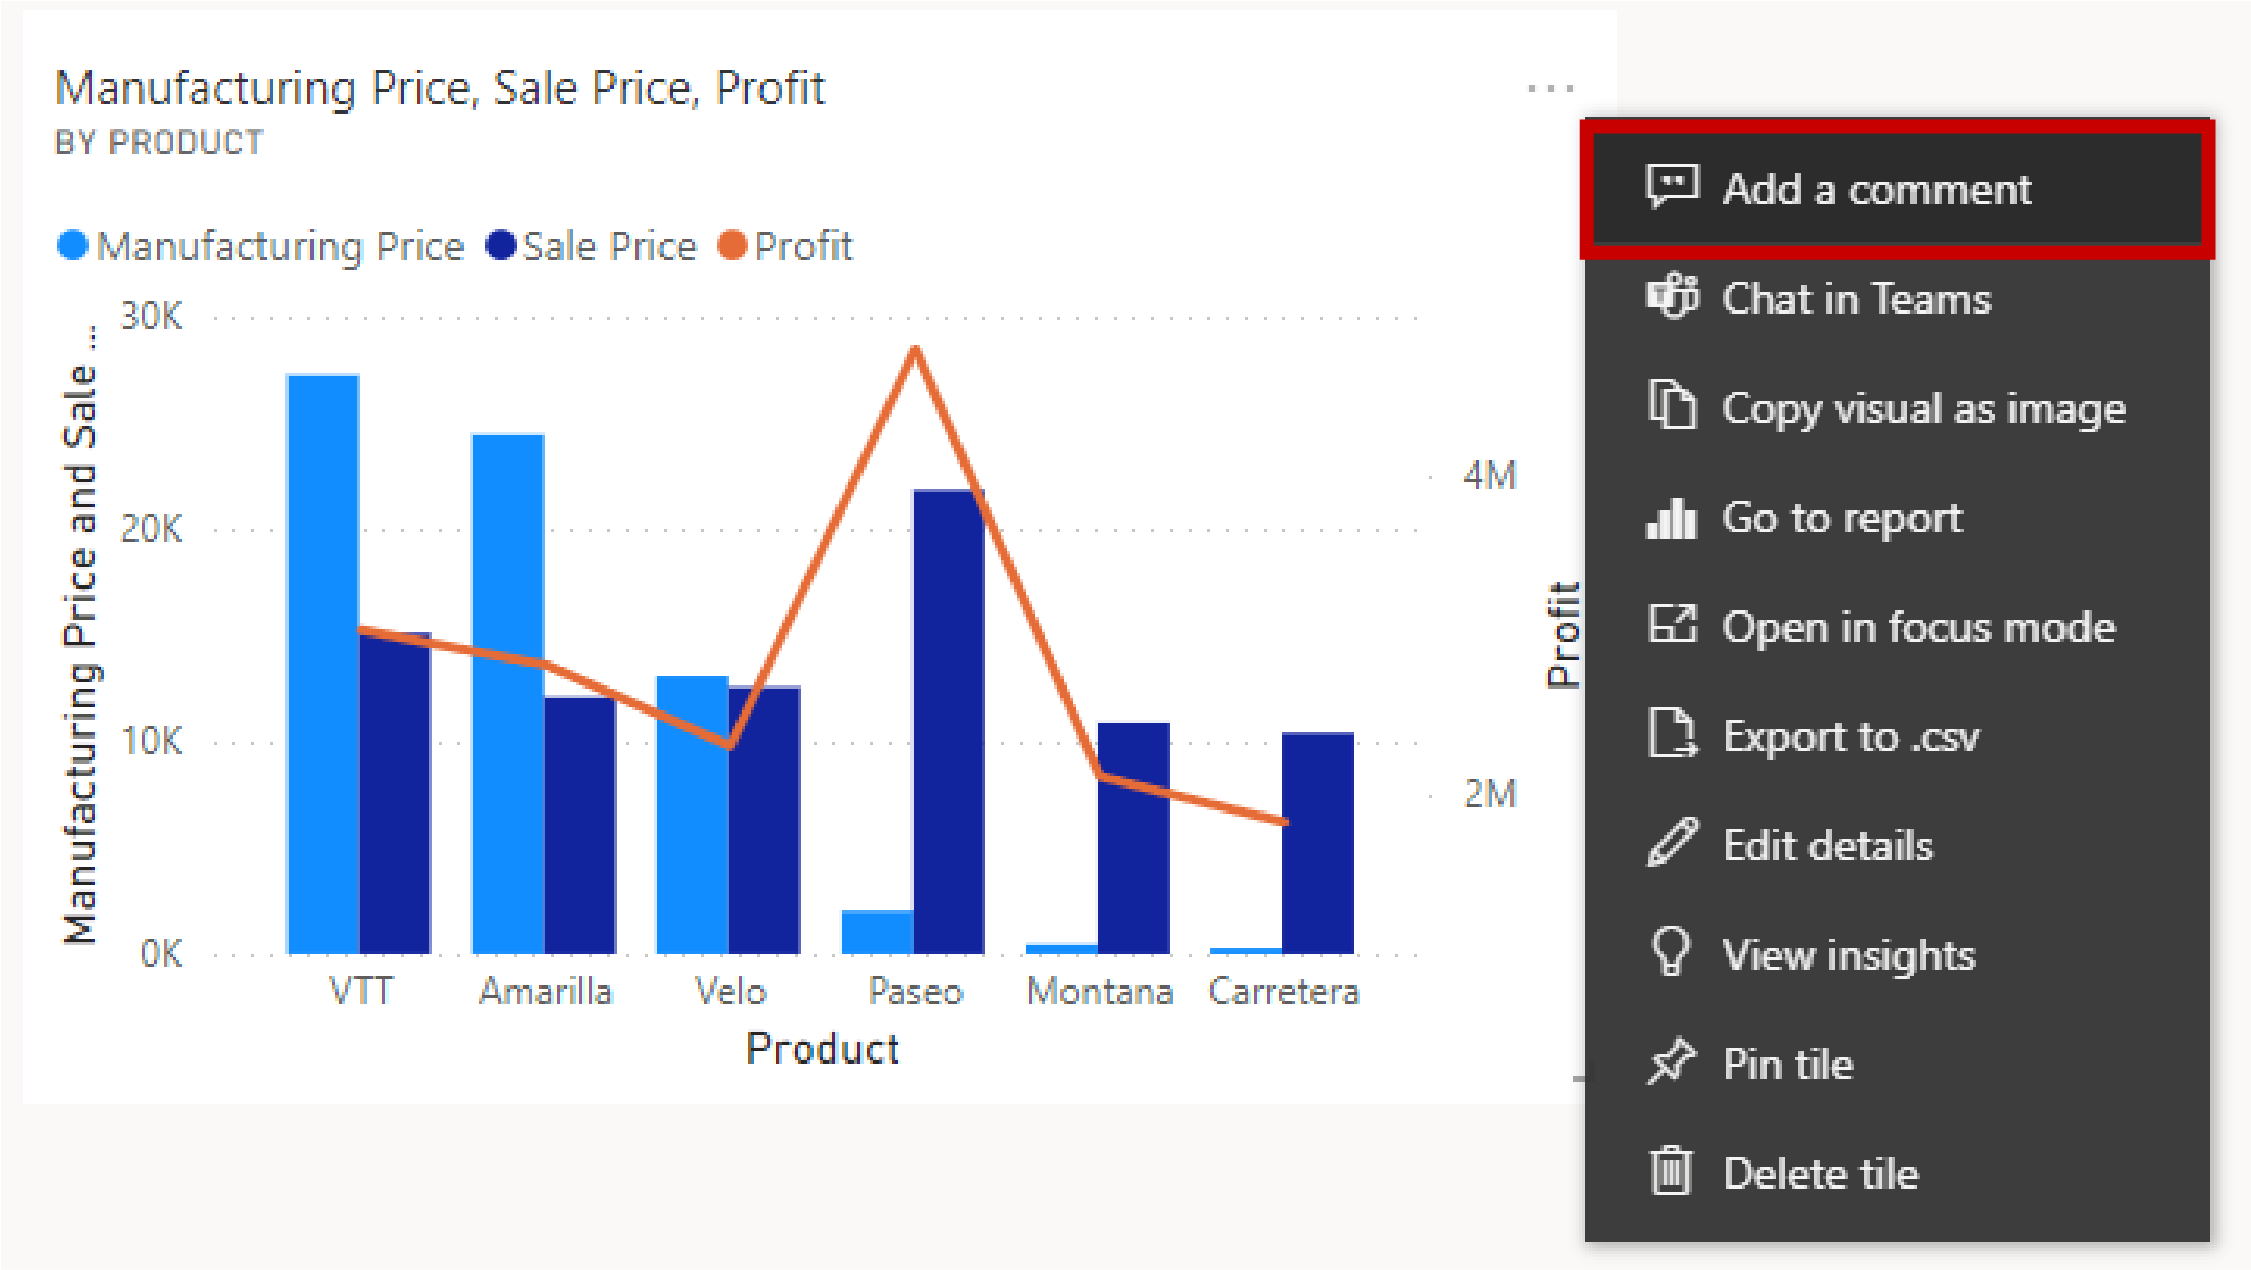Click the Add a comment icon
The height and width of the screenshot is (1270, 2251).
1674,189
